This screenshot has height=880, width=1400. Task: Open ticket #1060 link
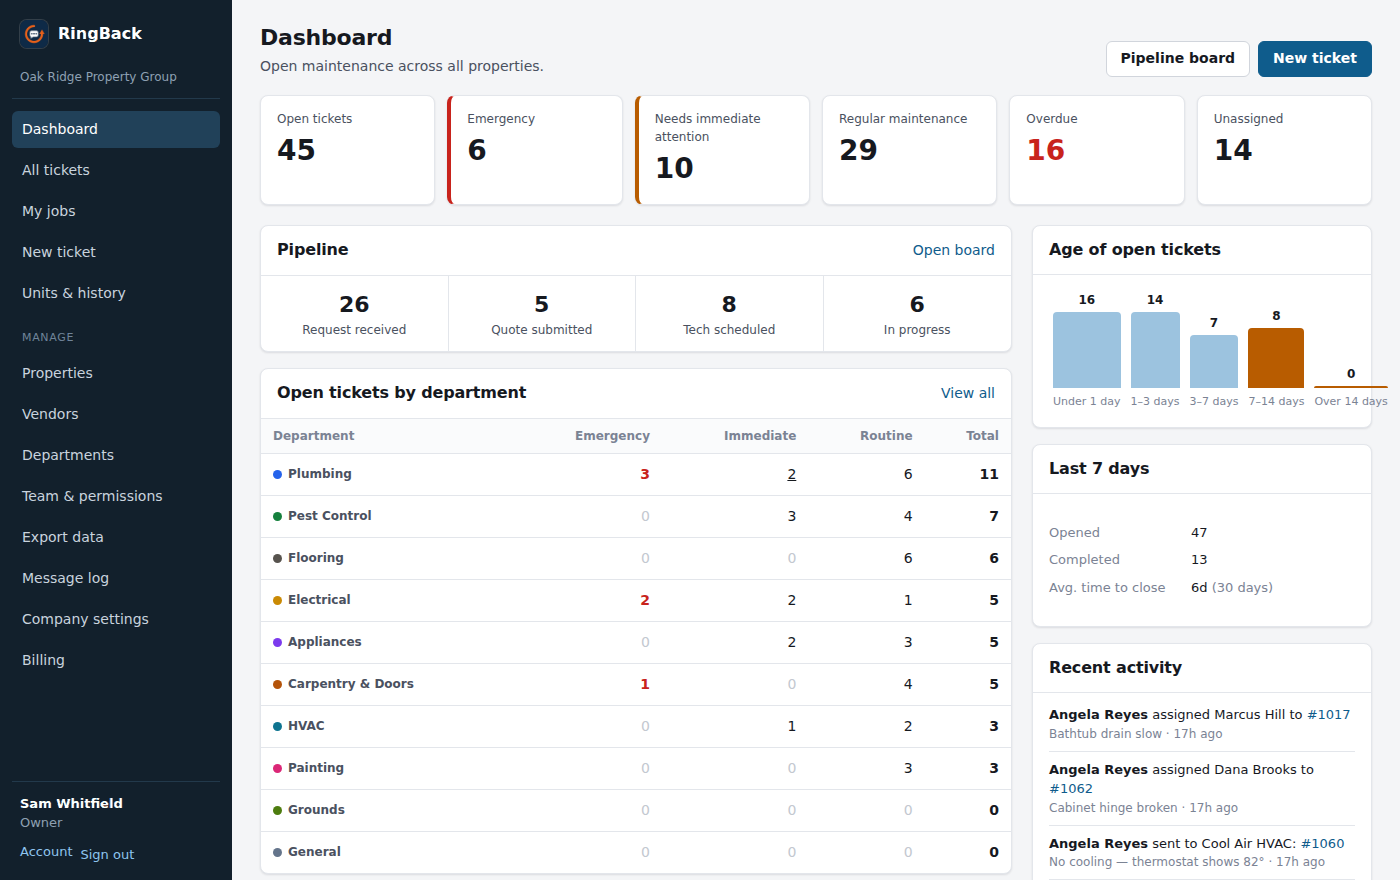tap(1322, 844)
